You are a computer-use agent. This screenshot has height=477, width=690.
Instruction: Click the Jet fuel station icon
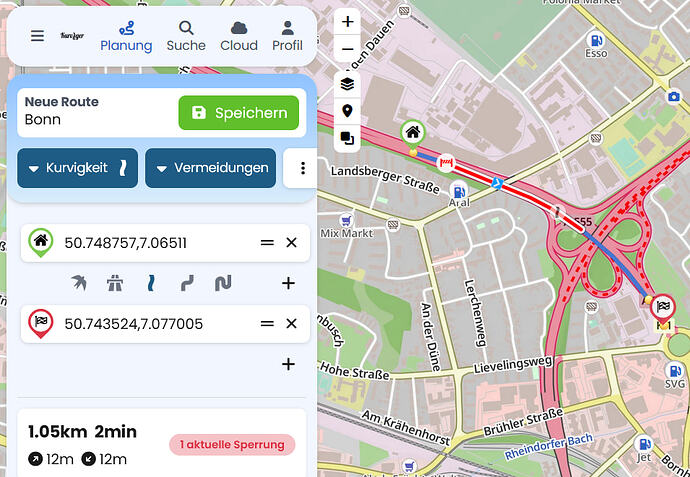coord(644,443)
